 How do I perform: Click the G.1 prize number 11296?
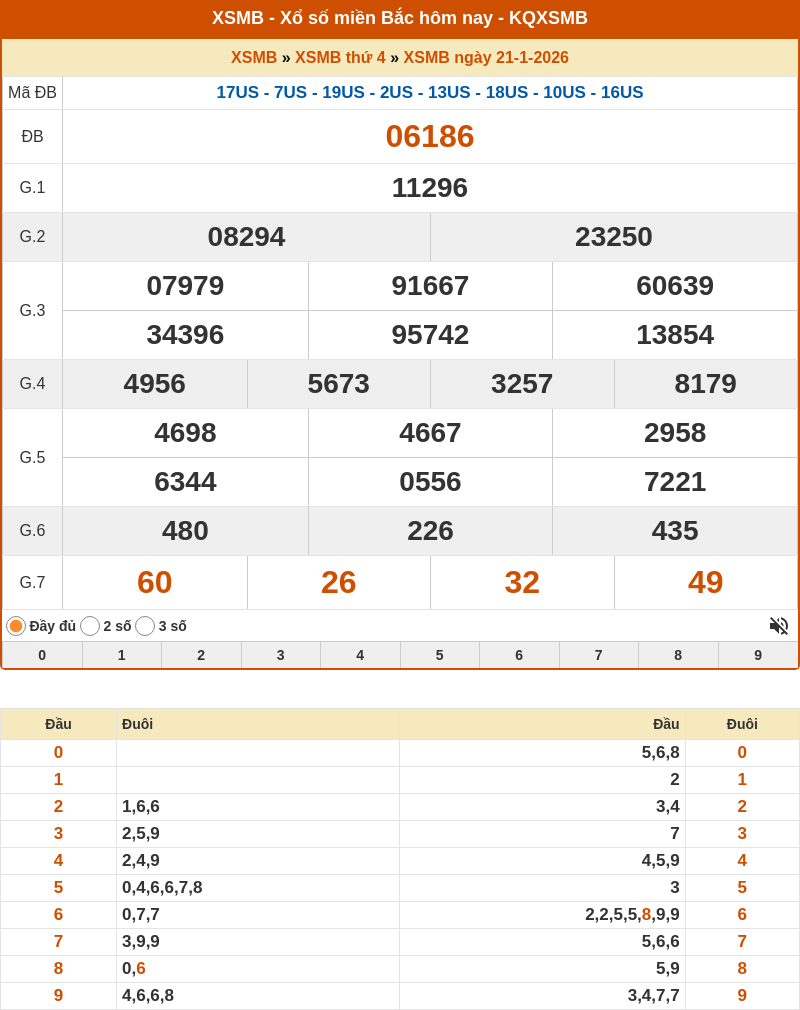(x=430, y=188)
